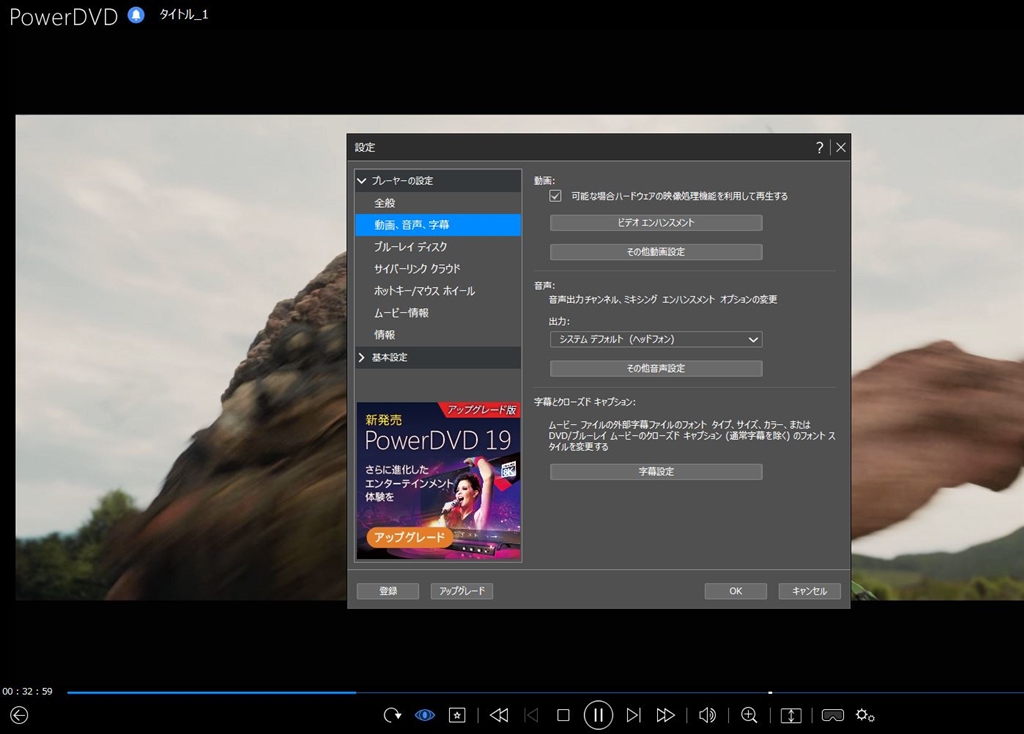Click その他動画設定 button
The image size is (1024, 734).
pos(656,251)
